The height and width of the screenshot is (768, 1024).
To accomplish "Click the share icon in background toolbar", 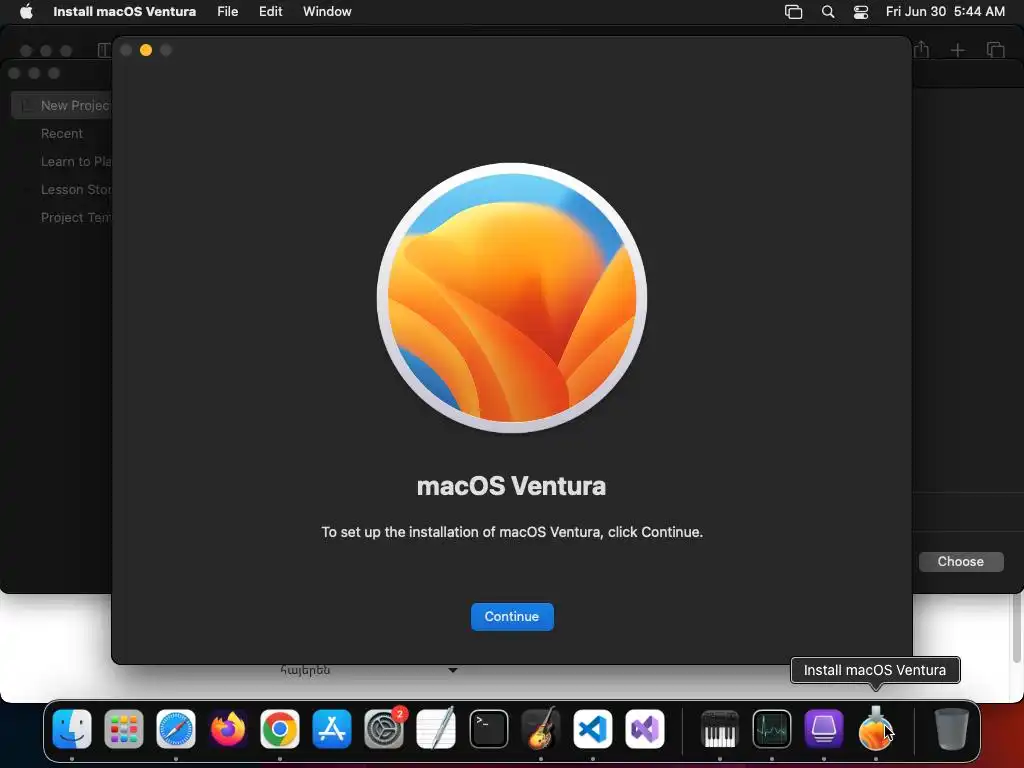I will [x=921, y=49].
